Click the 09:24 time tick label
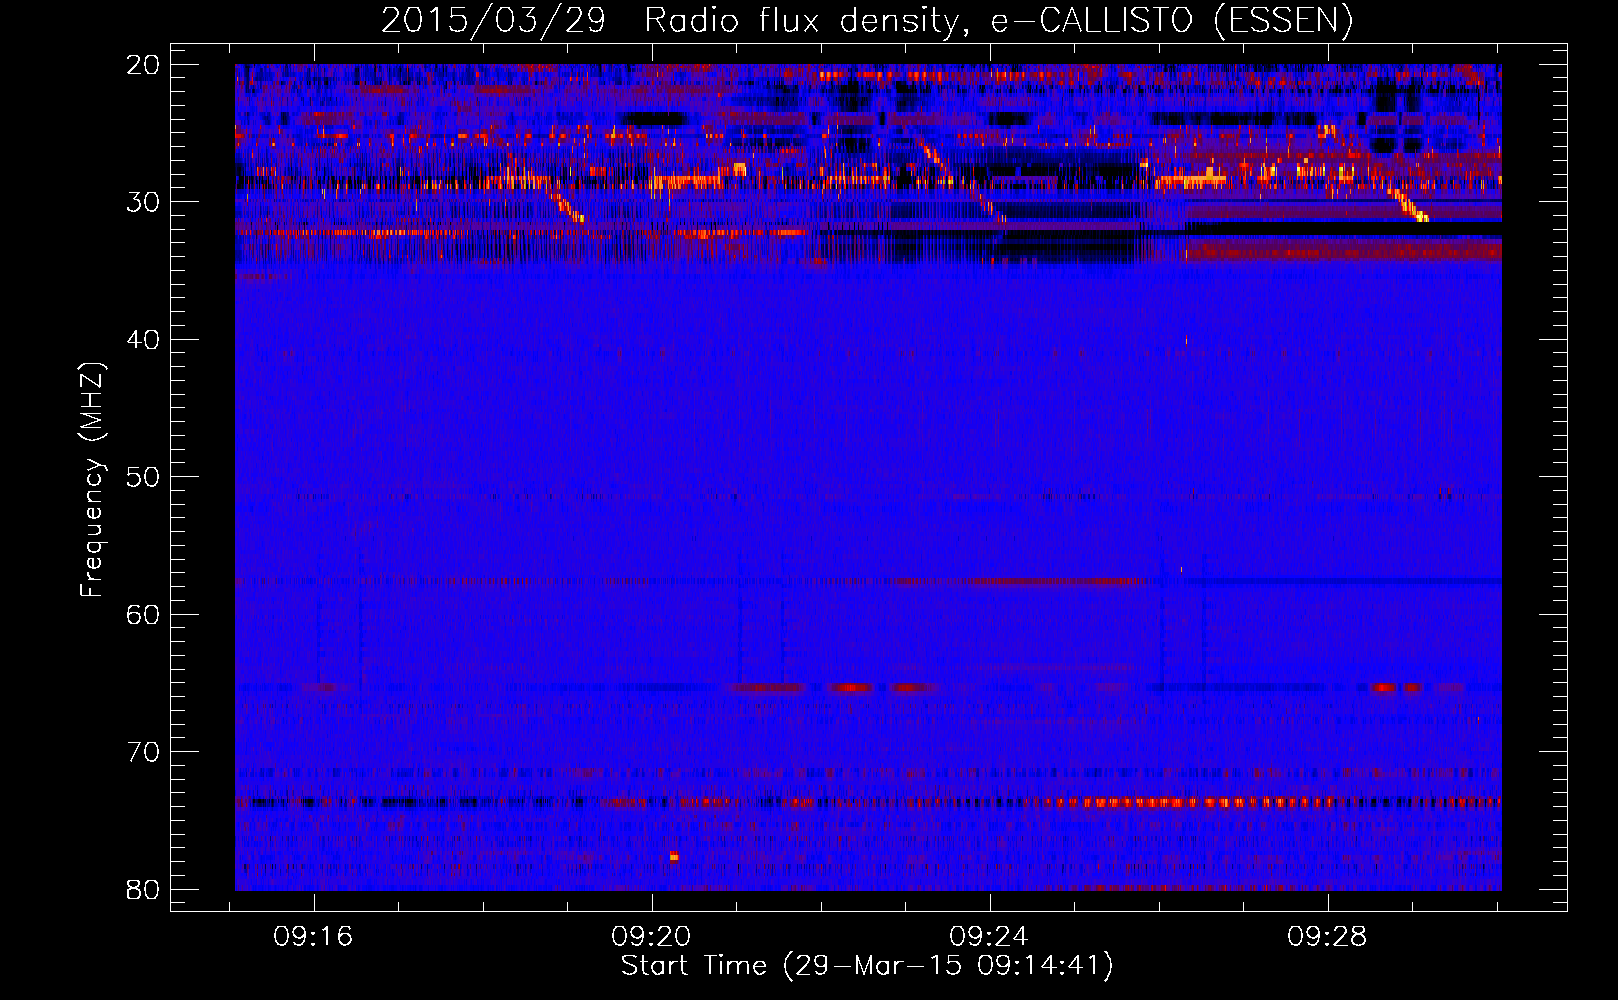Viewport: 1618px width, 1000px height. pos(990,937)
